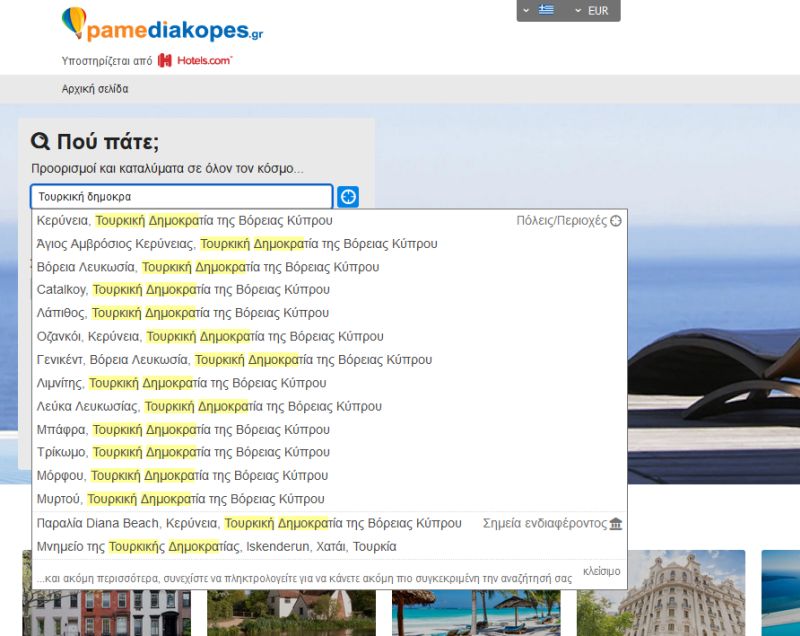Open the tropical beach umbrellas thumbnail
Image resolution: width=800 pixels, height=636 pixels.
click(476, 613)
